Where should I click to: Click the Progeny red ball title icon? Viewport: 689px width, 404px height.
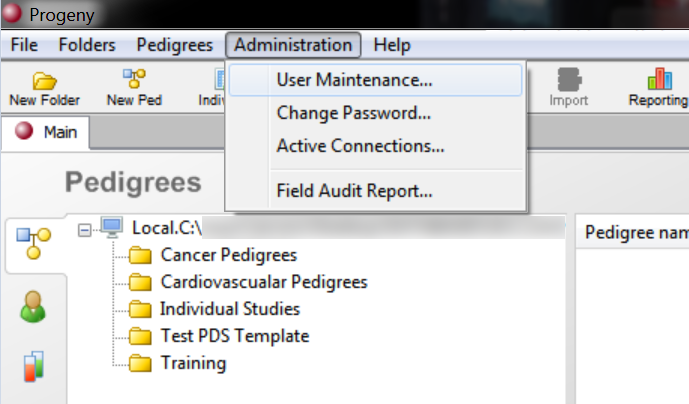[12, 13]
